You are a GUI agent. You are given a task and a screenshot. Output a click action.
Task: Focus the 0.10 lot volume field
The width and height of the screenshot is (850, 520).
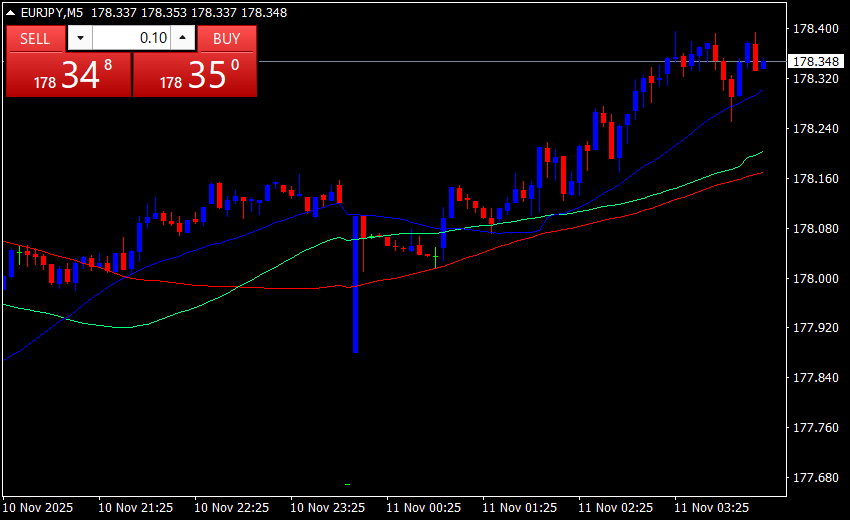pyautogui.click(x=131, y=39)
